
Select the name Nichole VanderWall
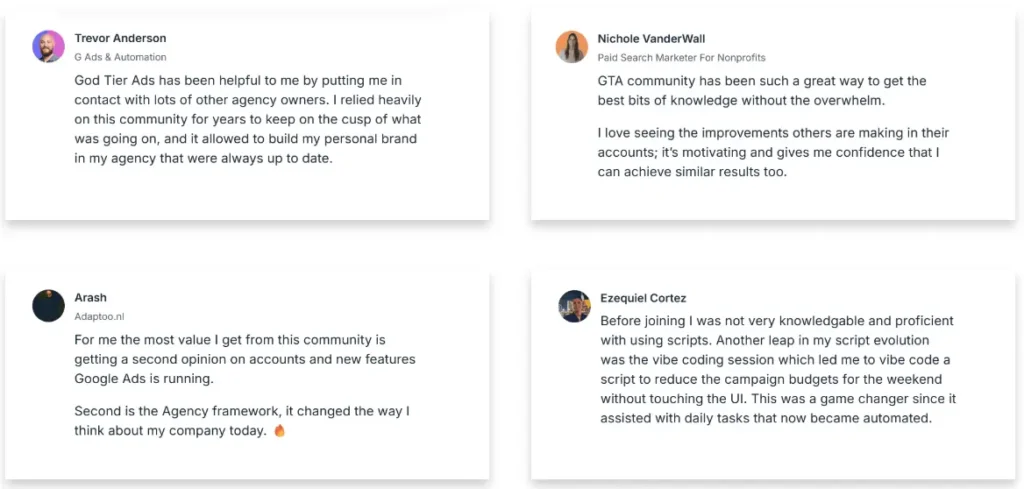pyautogui.click(x=651, y=39)
